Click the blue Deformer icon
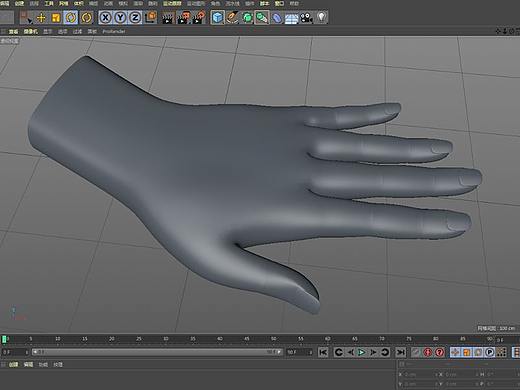 tap(277, 17)
